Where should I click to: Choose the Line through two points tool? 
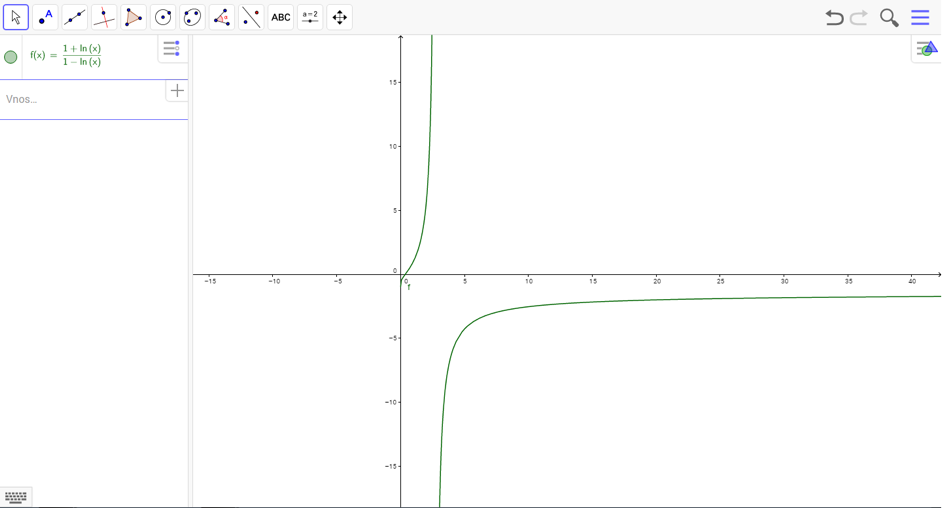(x=75, y=17)
